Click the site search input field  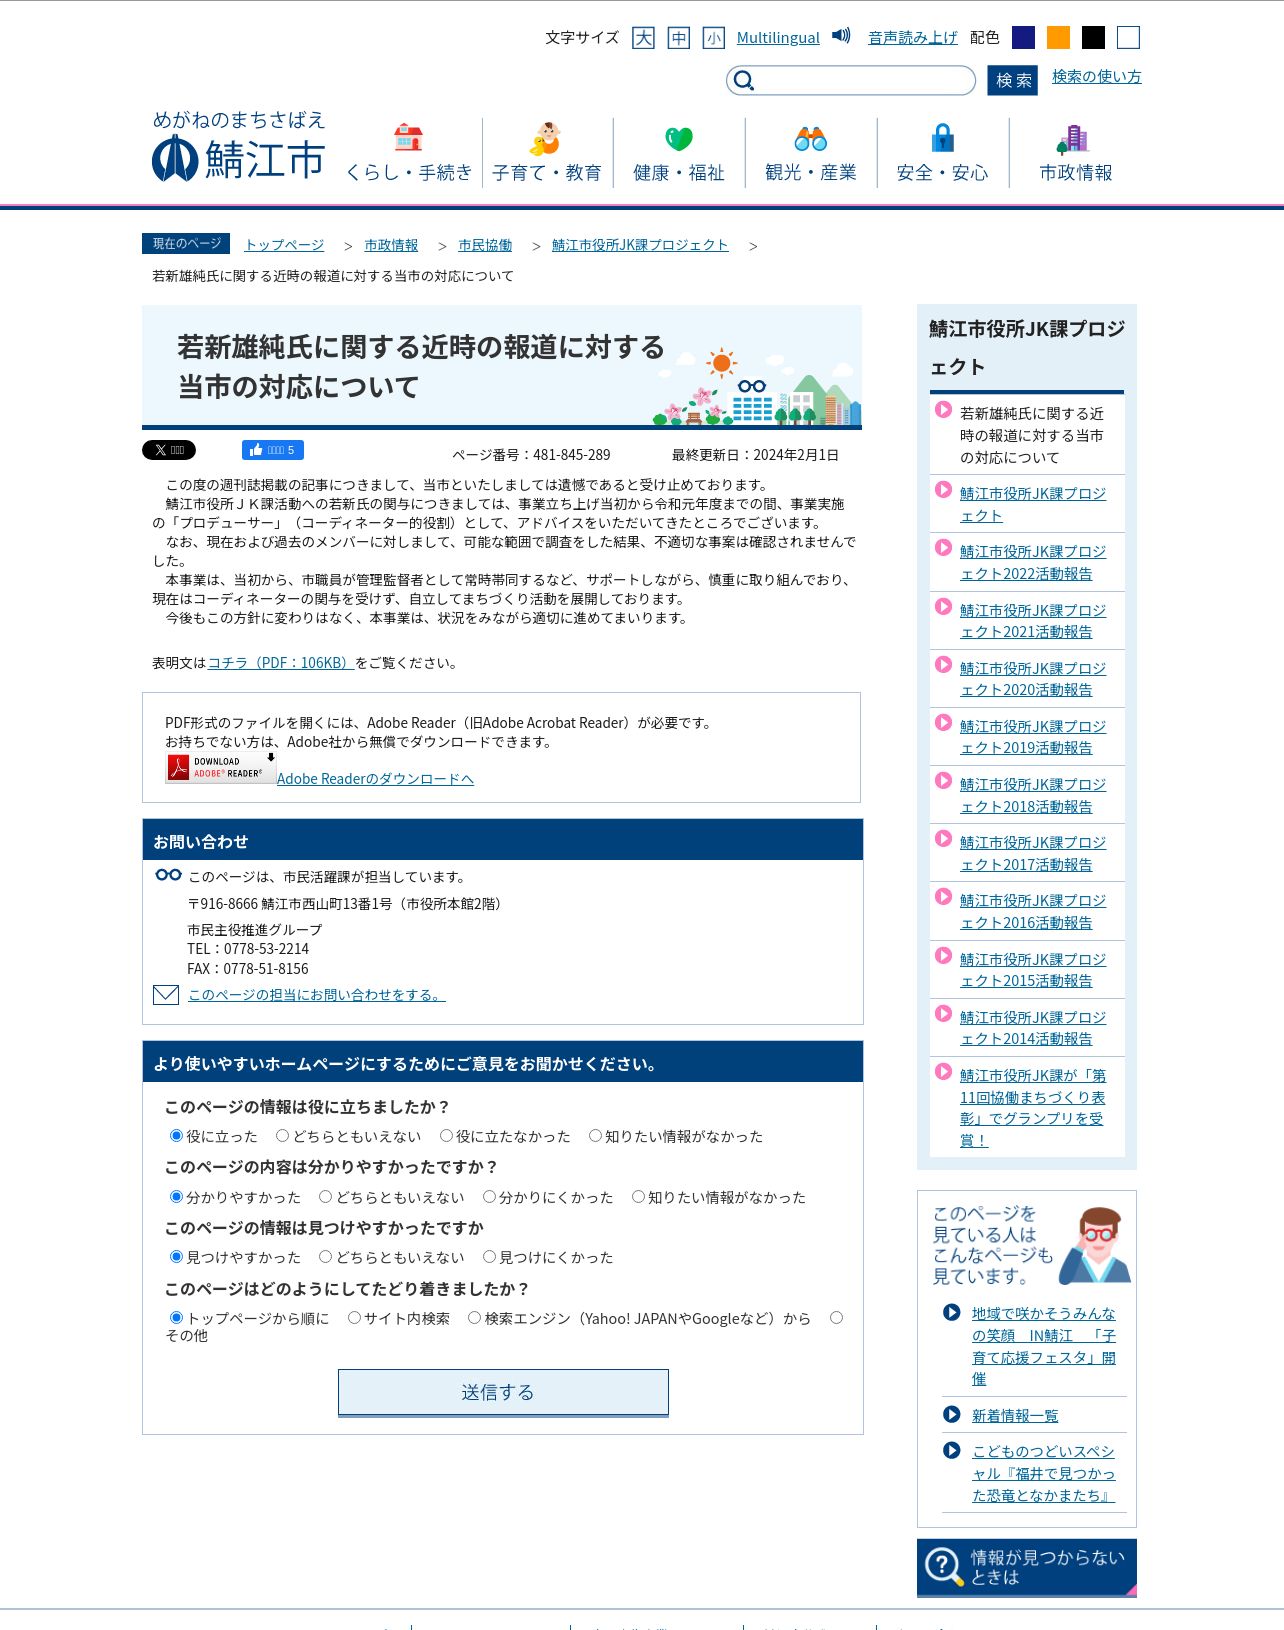(851, 80)
